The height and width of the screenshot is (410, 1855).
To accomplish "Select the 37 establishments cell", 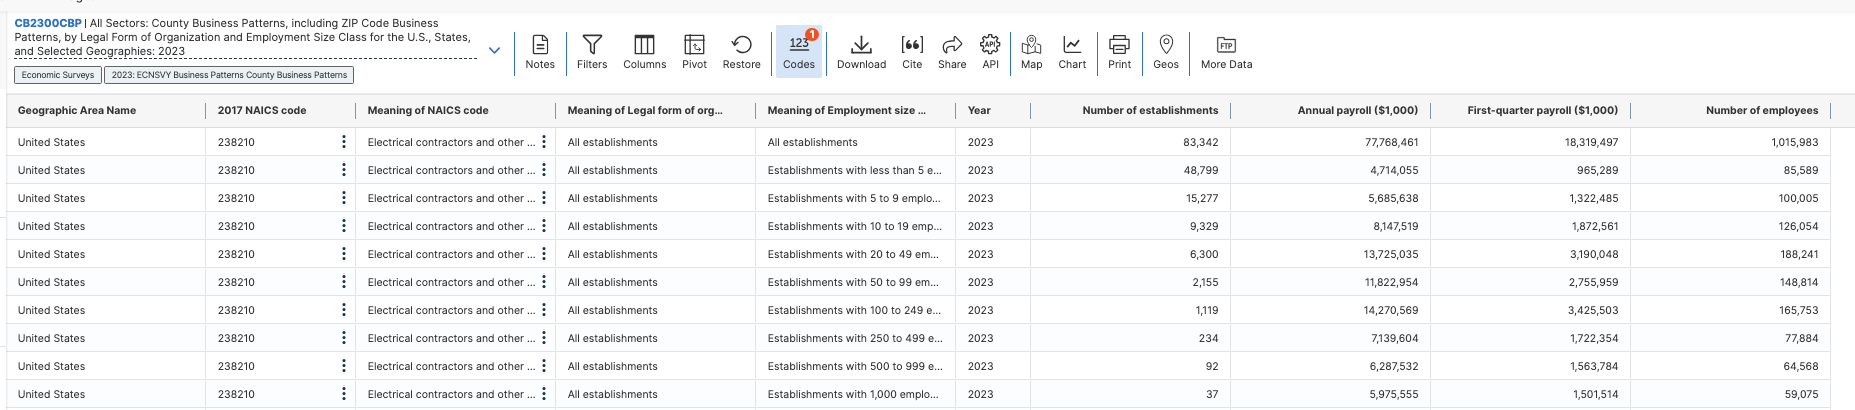I will (x=1130, y=394).
